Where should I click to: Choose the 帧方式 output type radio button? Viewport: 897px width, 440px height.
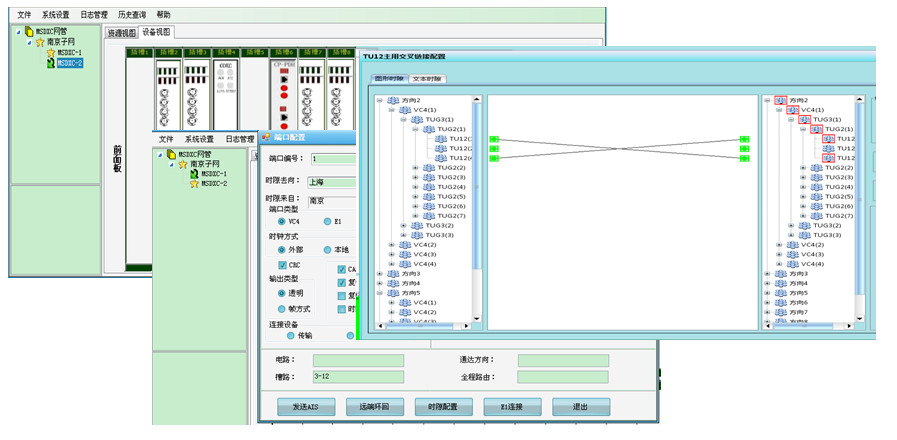coord(282,309)
